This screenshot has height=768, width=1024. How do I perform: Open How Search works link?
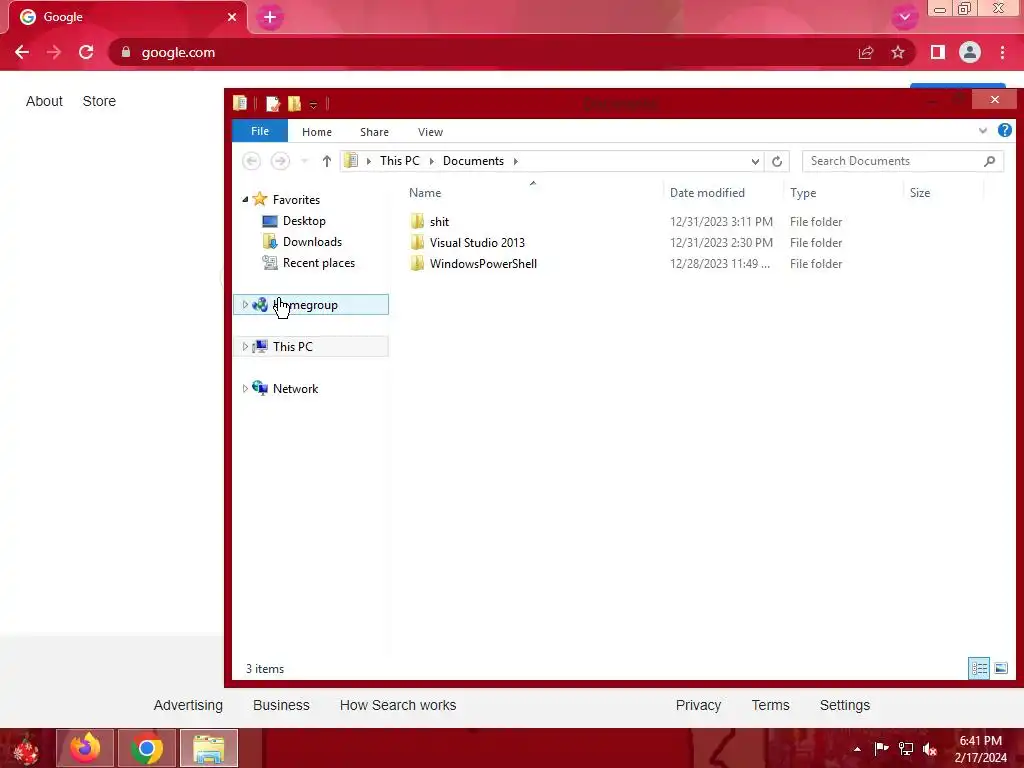click(x=398, y=705)
